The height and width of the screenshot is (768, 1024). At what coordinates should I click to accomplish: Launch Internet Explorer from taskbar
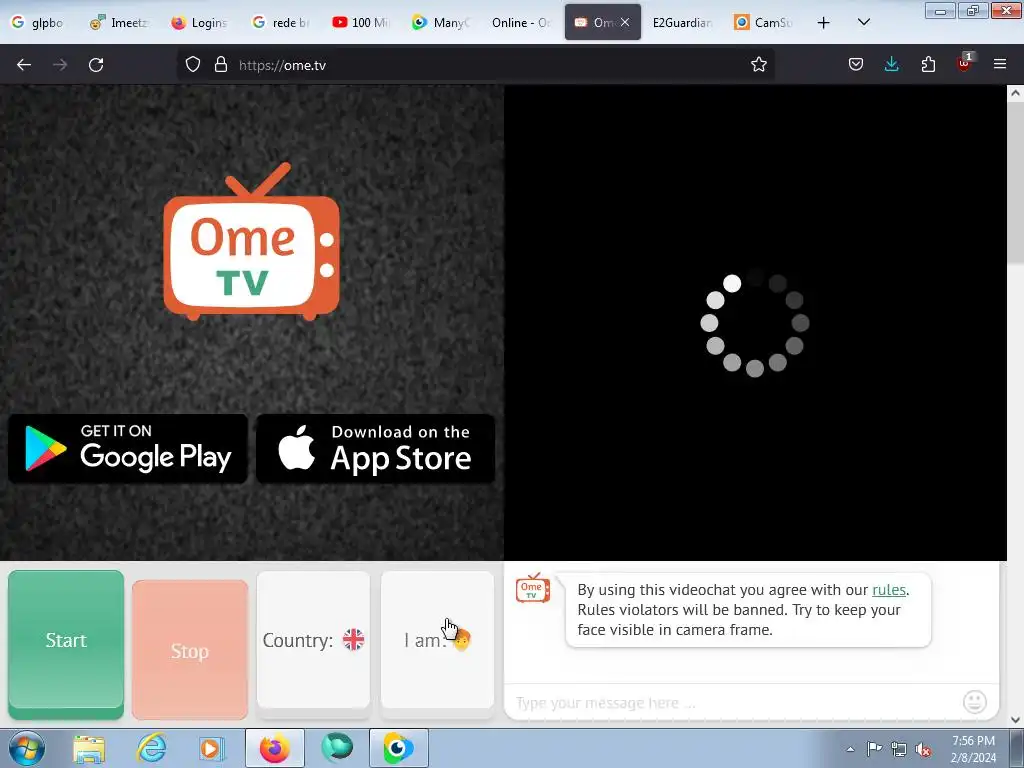pos(151,748)
